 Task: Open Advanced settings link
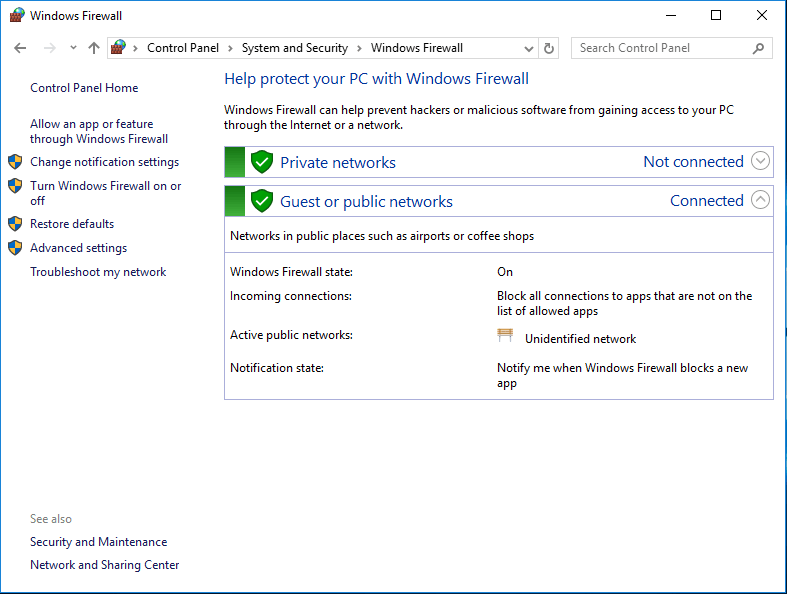click(x=78, y=248)
